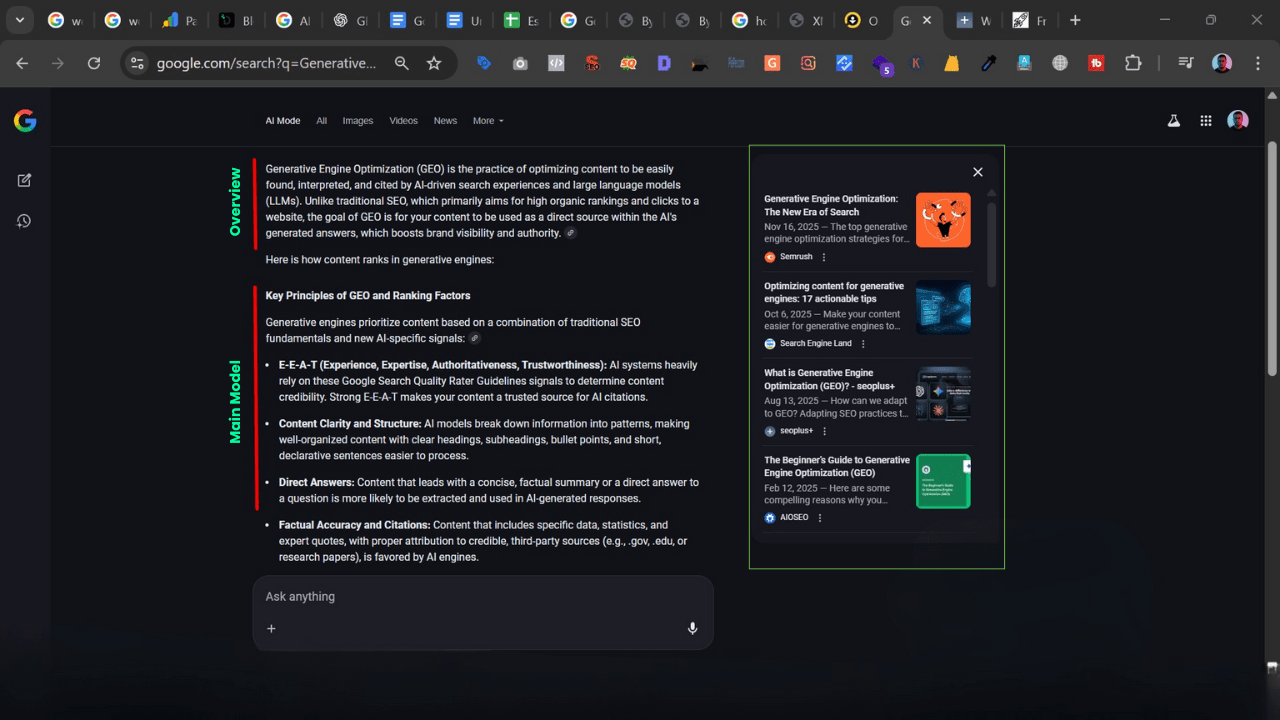Click the citation link icon after the overview paragraph
Viewport: 1280px width, 720px height.
(x=570, y=232)
